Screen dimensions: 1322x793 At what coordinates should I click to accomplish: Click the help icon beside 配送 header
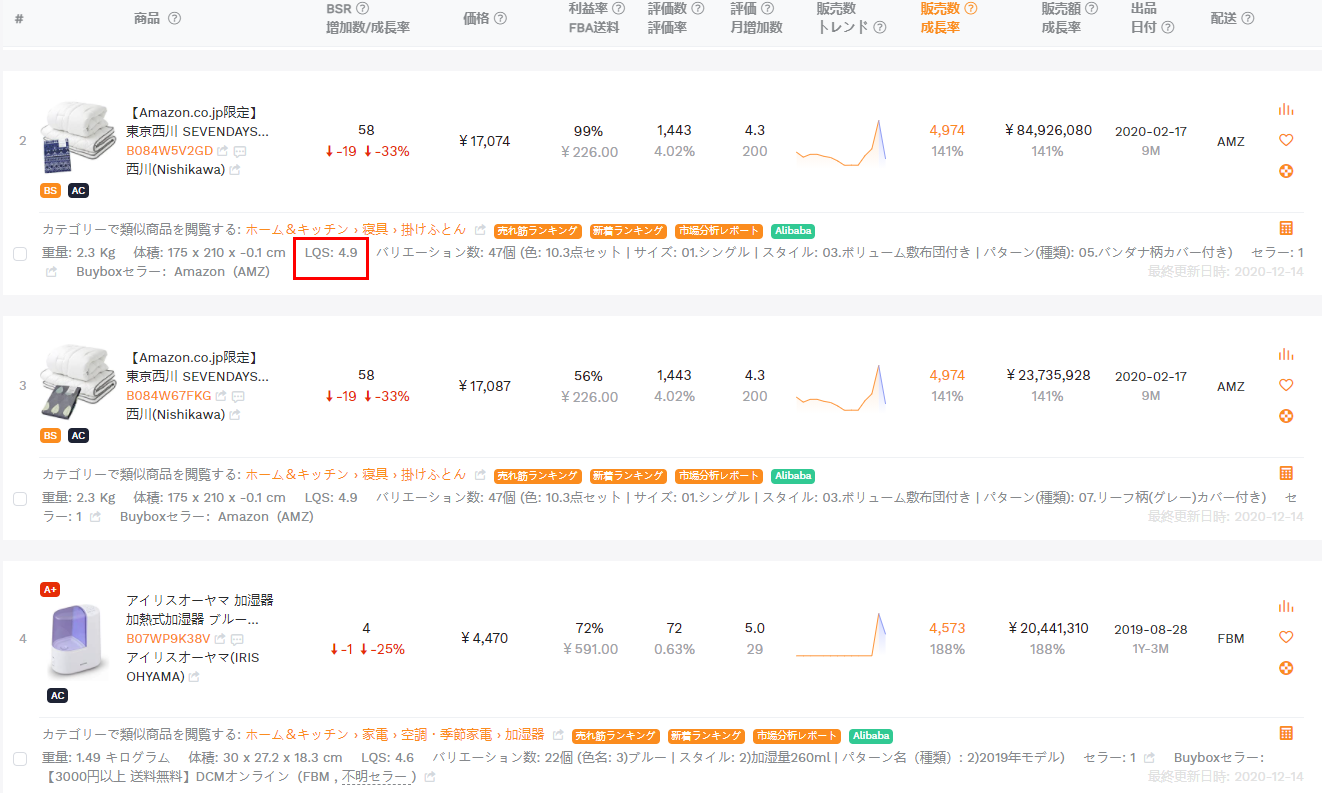coord(1247,18)
